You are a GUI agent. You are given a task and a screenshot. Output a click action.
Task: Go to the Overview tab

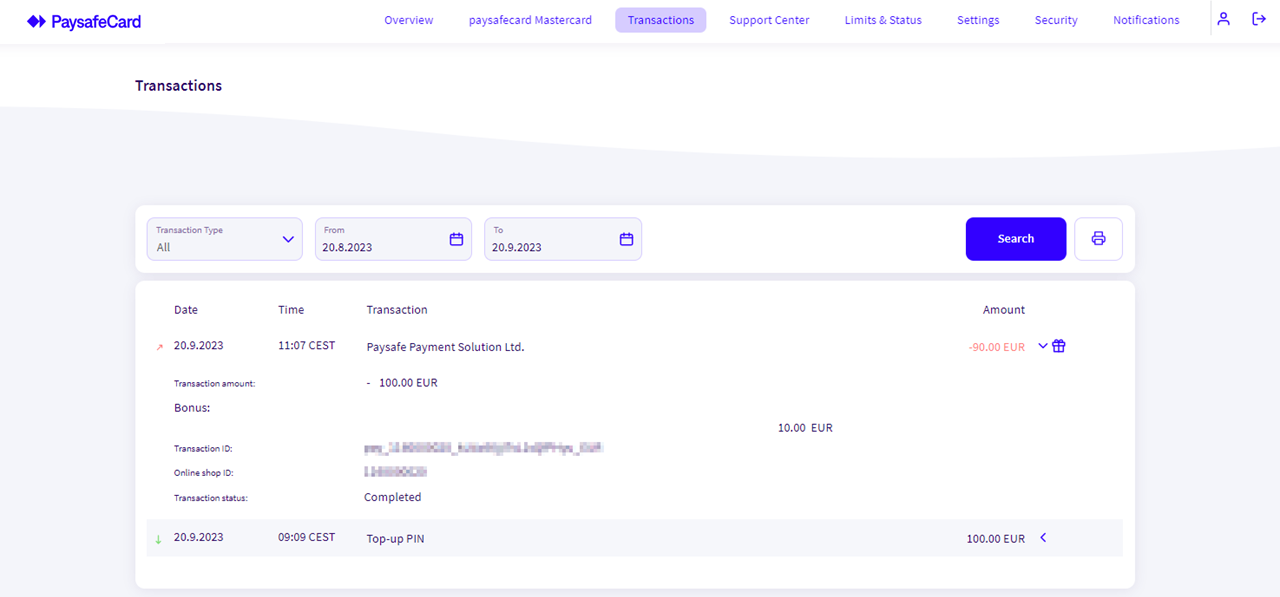pos(409,20)
